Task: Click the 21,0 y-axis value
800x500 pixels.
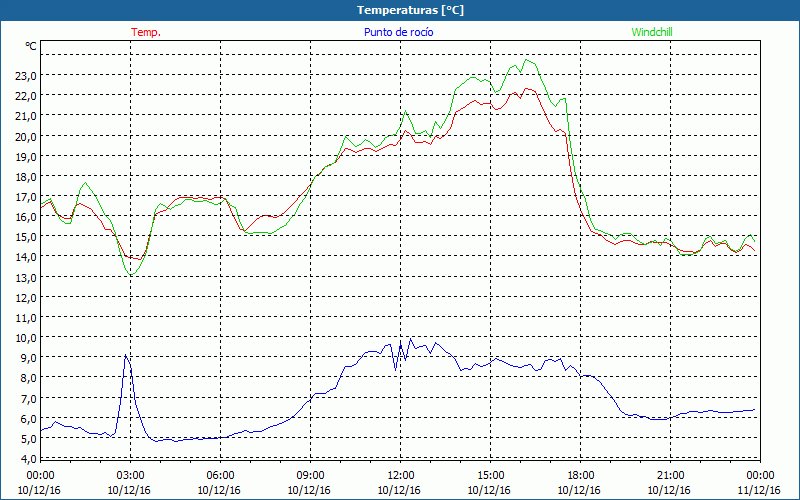Action: 27,116
